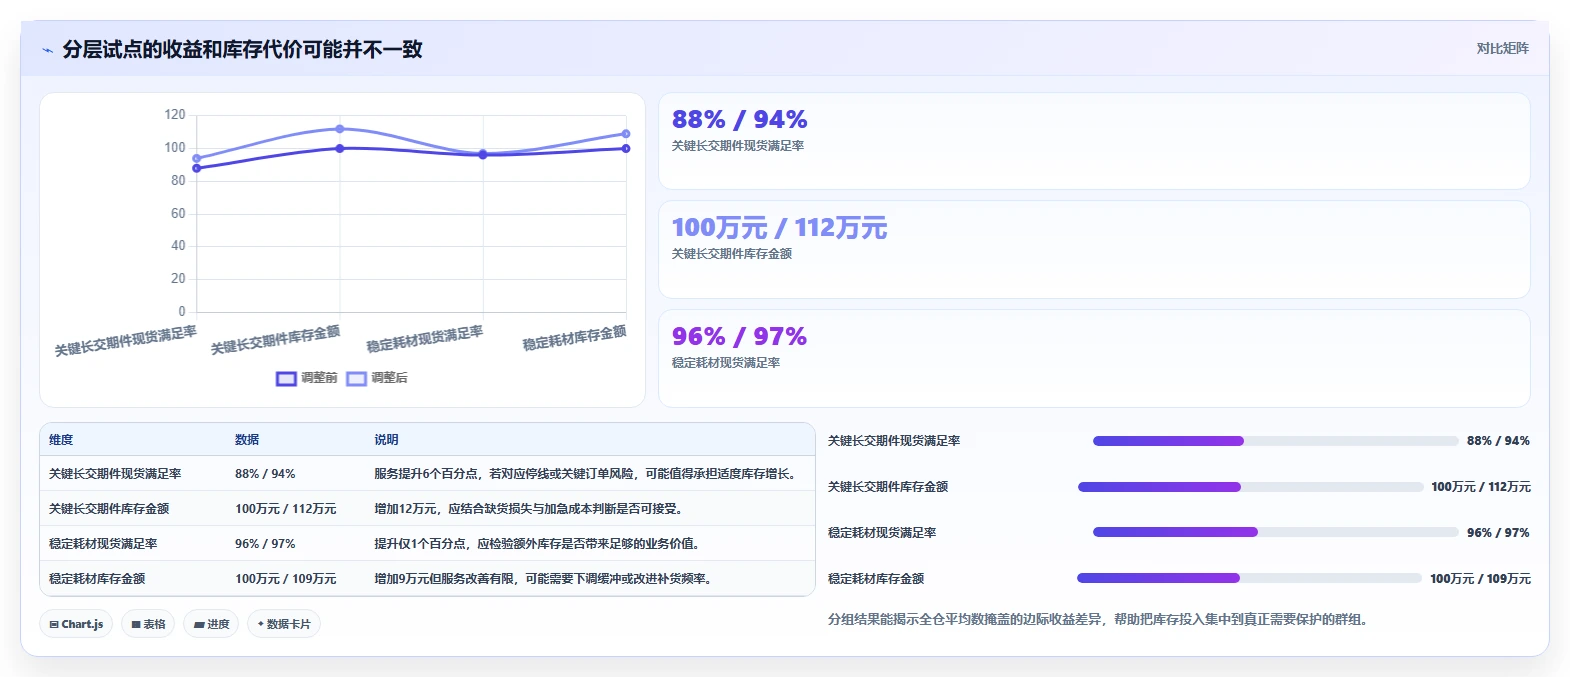1570x677 pixels.
Task: Toggle the 调整前 legend item
Action: click(307, 378)
